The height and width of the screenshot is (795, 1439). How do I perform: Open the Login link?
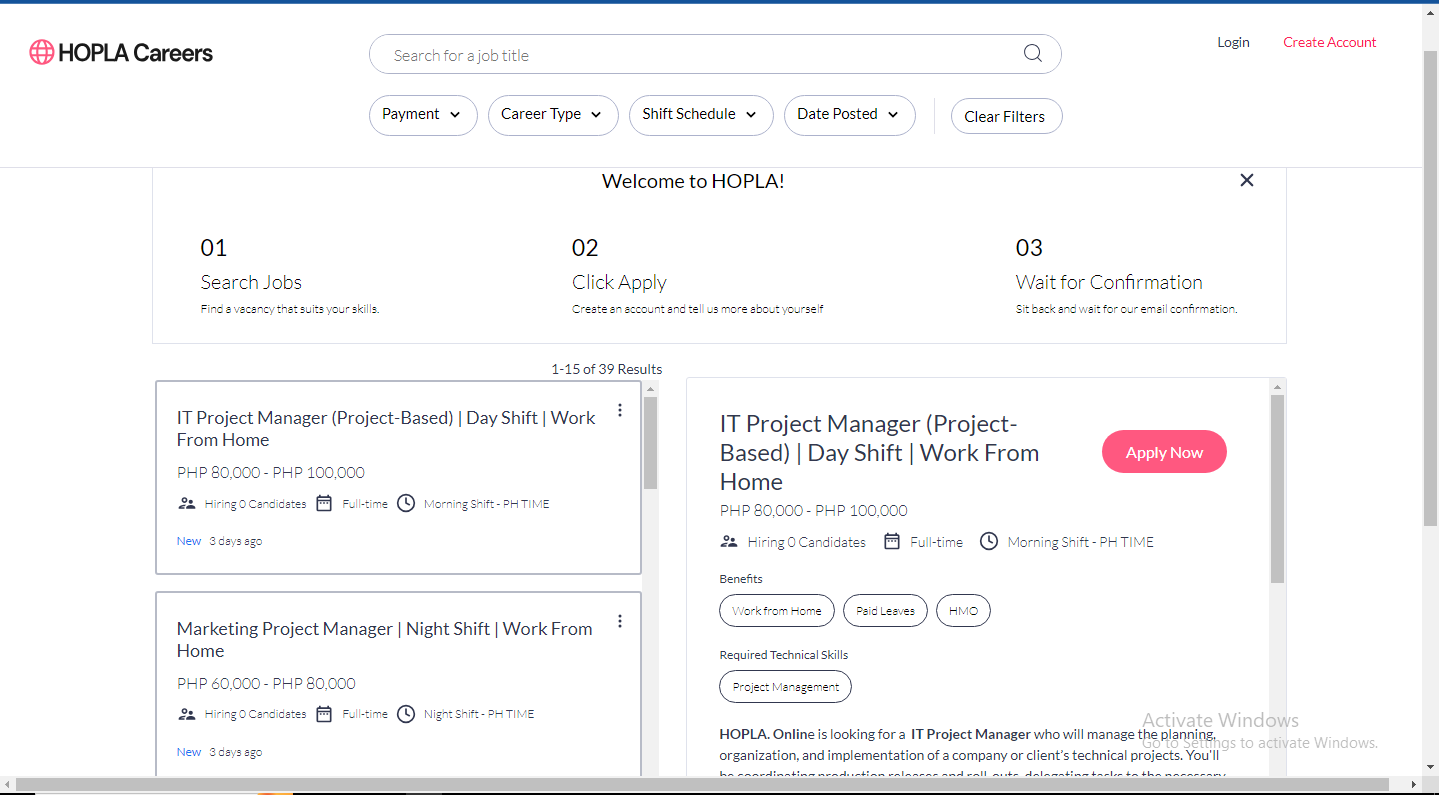click(x=1233, y=42)
